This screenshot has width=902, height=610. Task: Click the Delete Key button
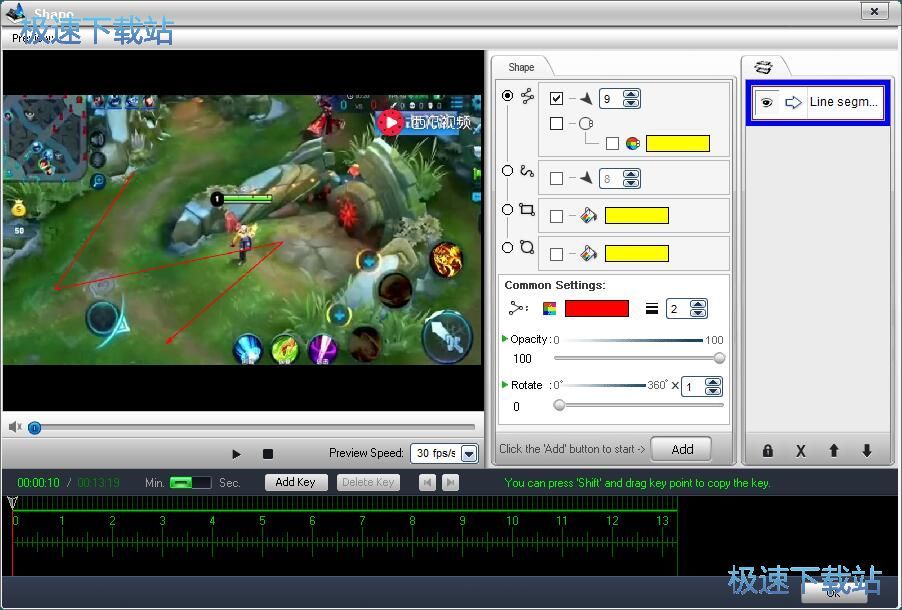click(x=368, y=482)
